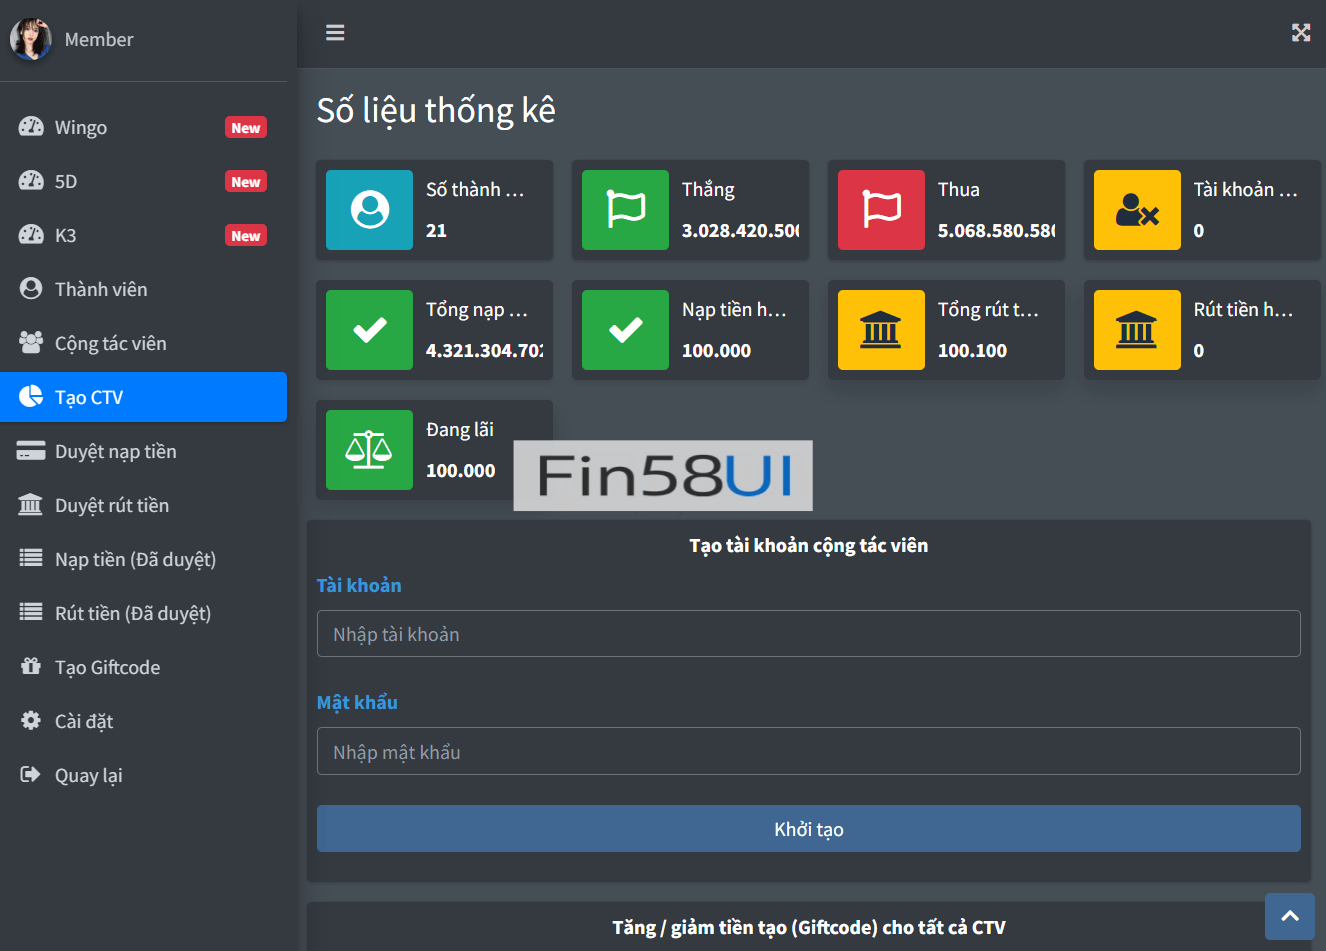Click Quay lại to go back
This screenshot has width=1326, height=951.
88,776
